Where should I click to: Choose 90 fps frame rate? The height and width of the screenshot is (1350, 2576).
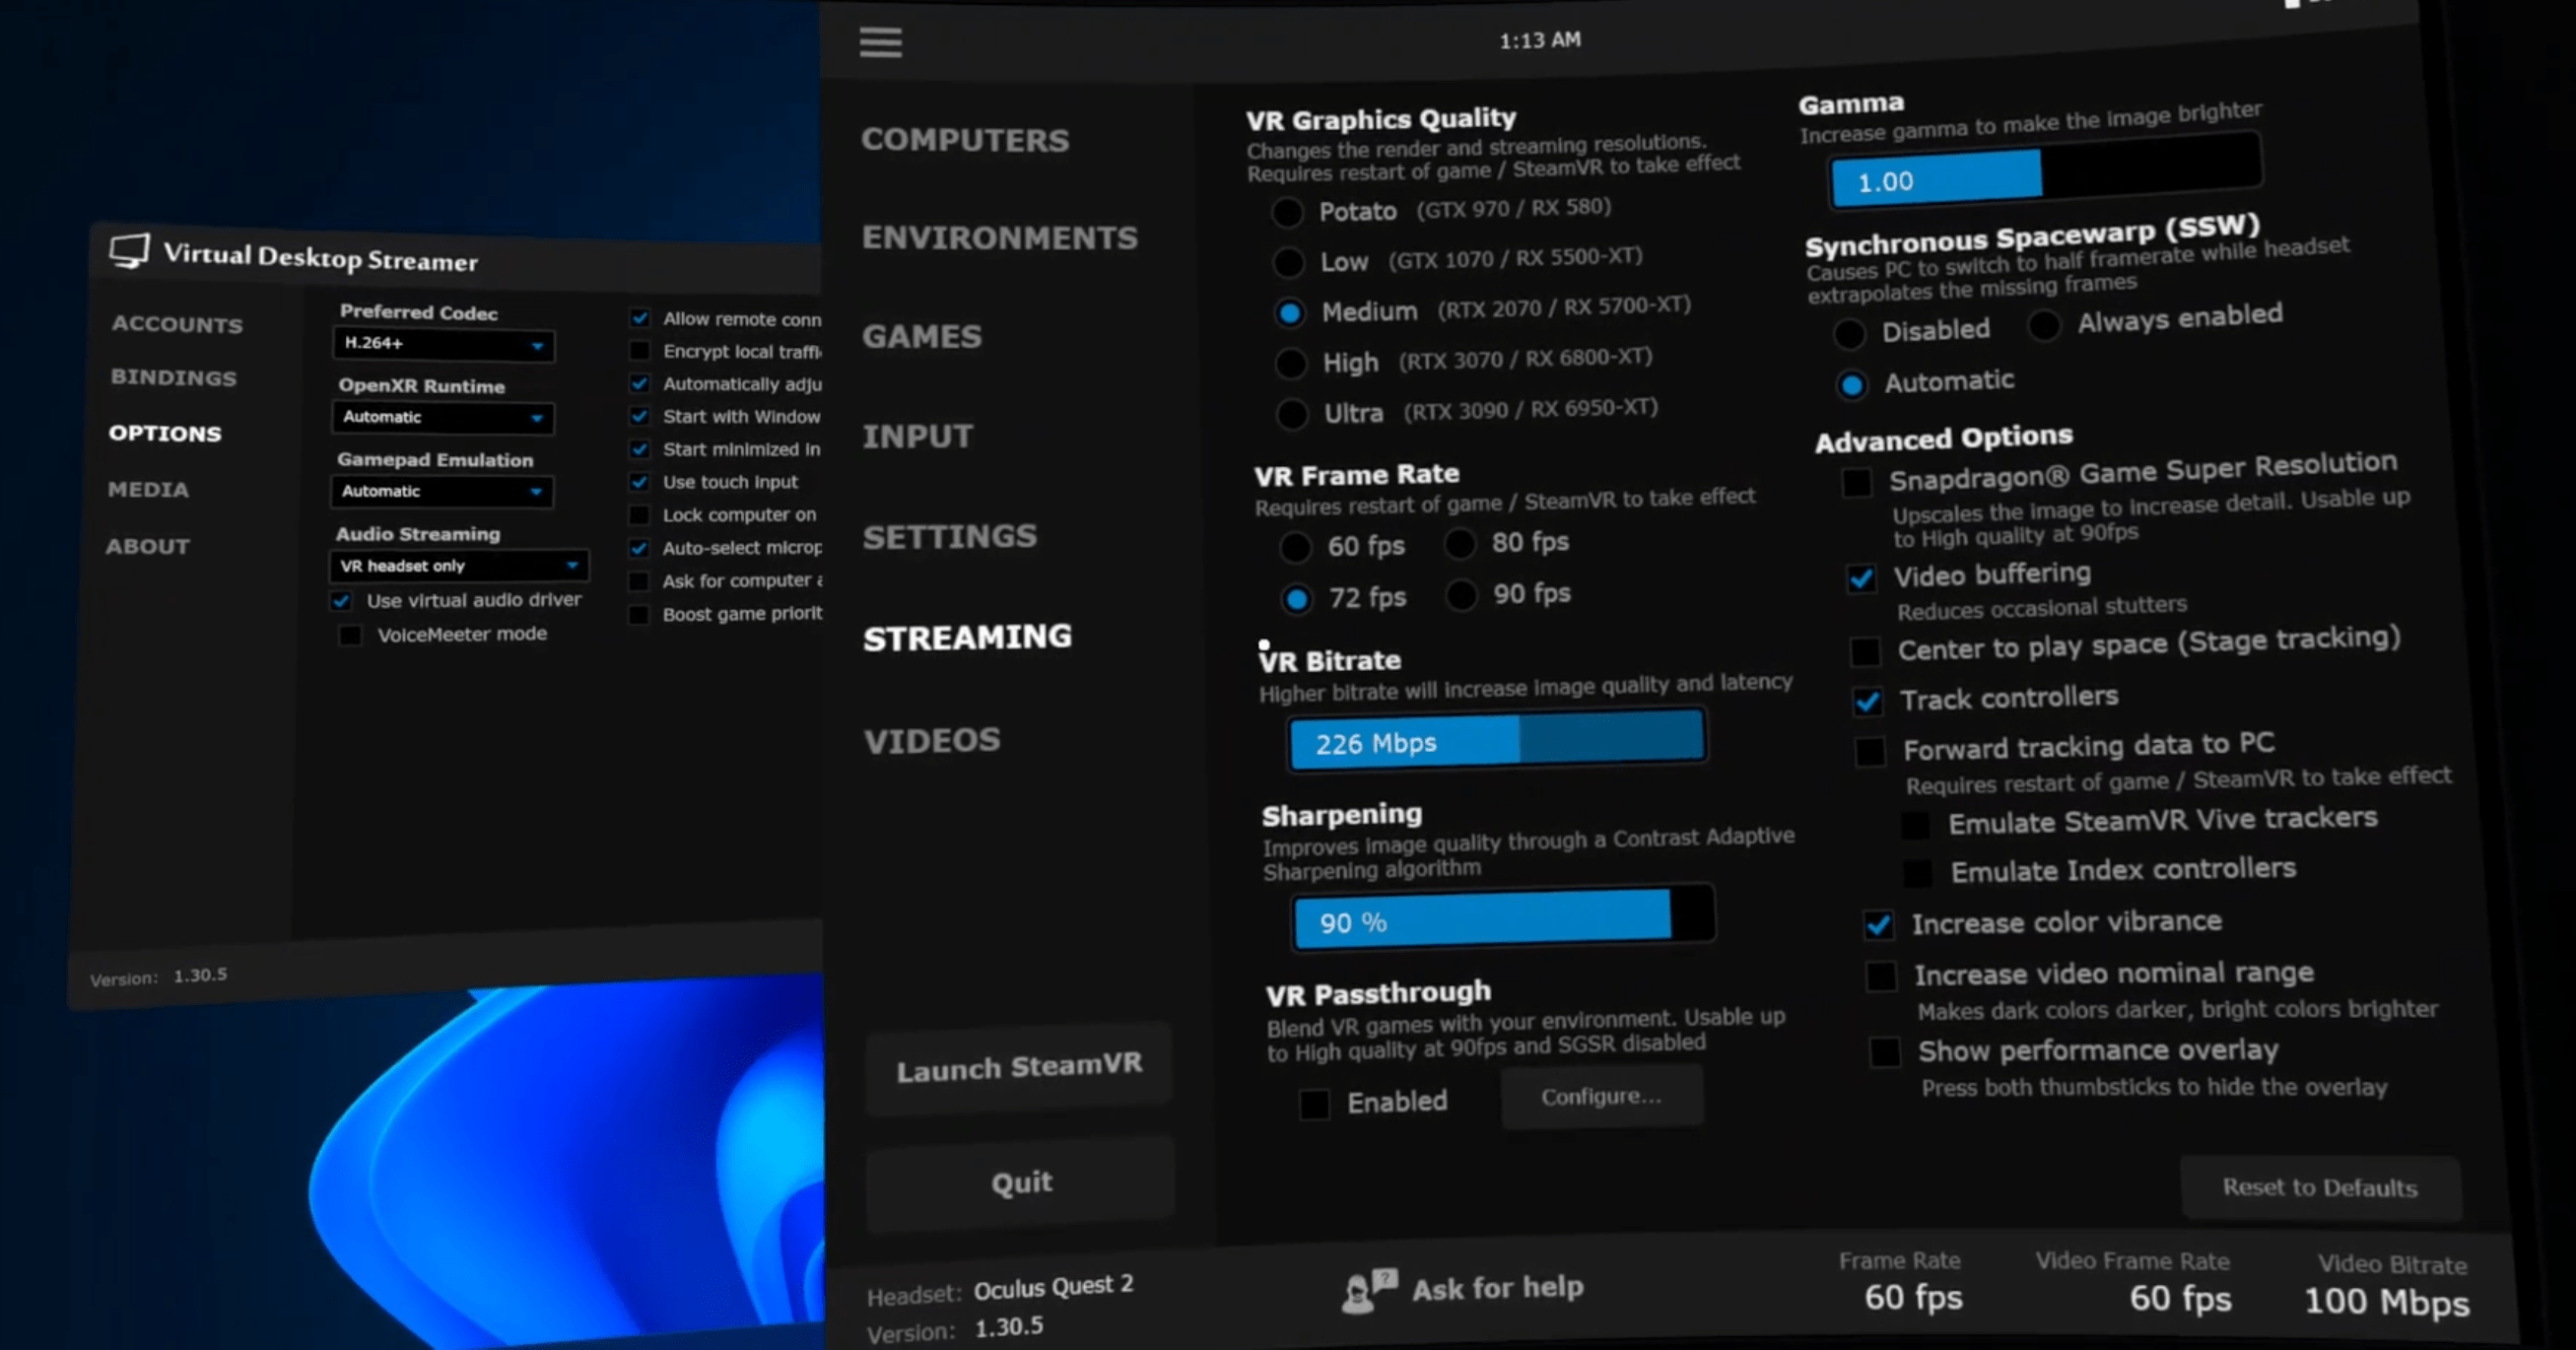tap(1461, 595)
